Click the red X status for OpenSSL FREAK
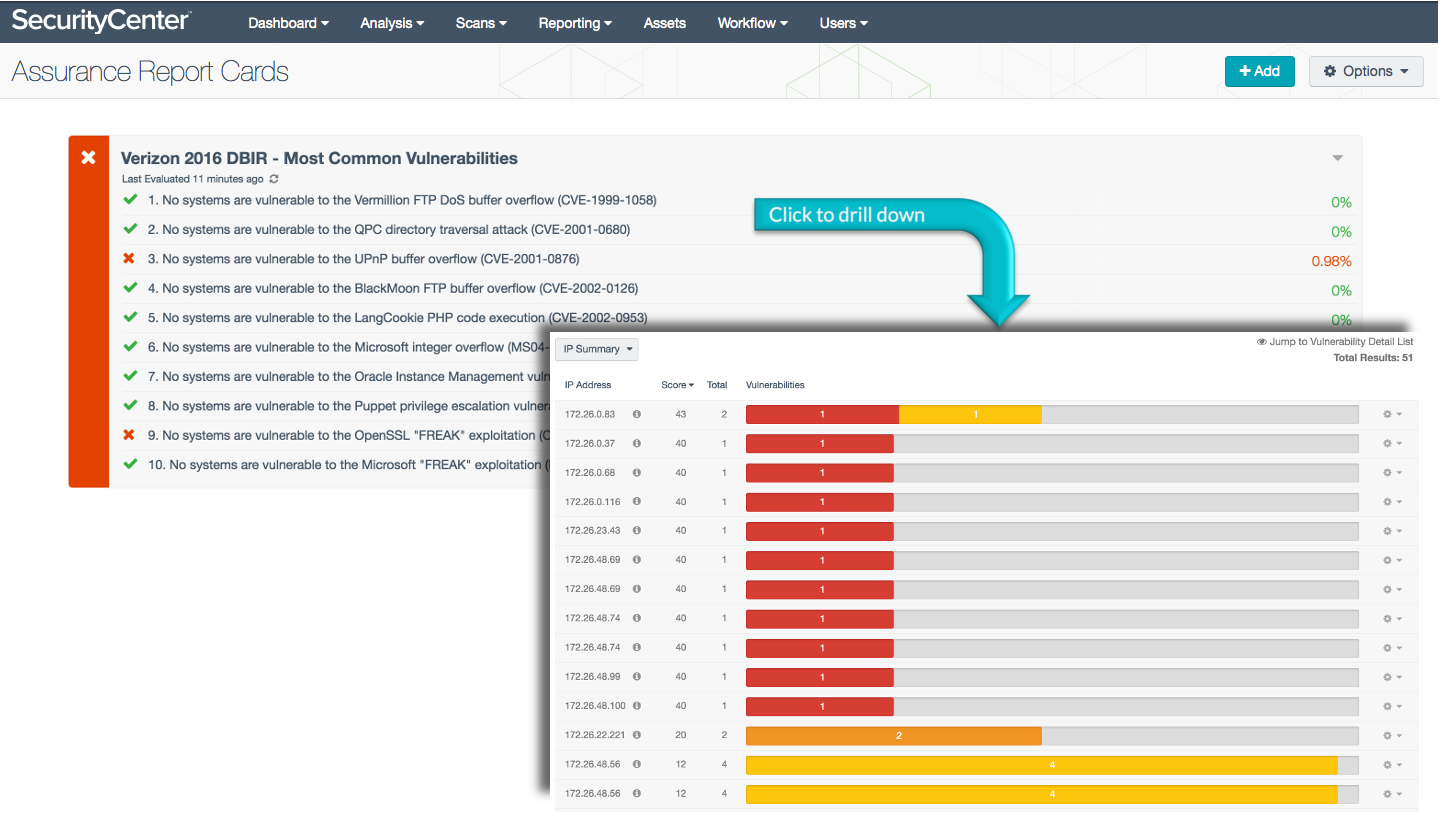This screenshot has width=1440, height=820. click(x=129, y=435)
